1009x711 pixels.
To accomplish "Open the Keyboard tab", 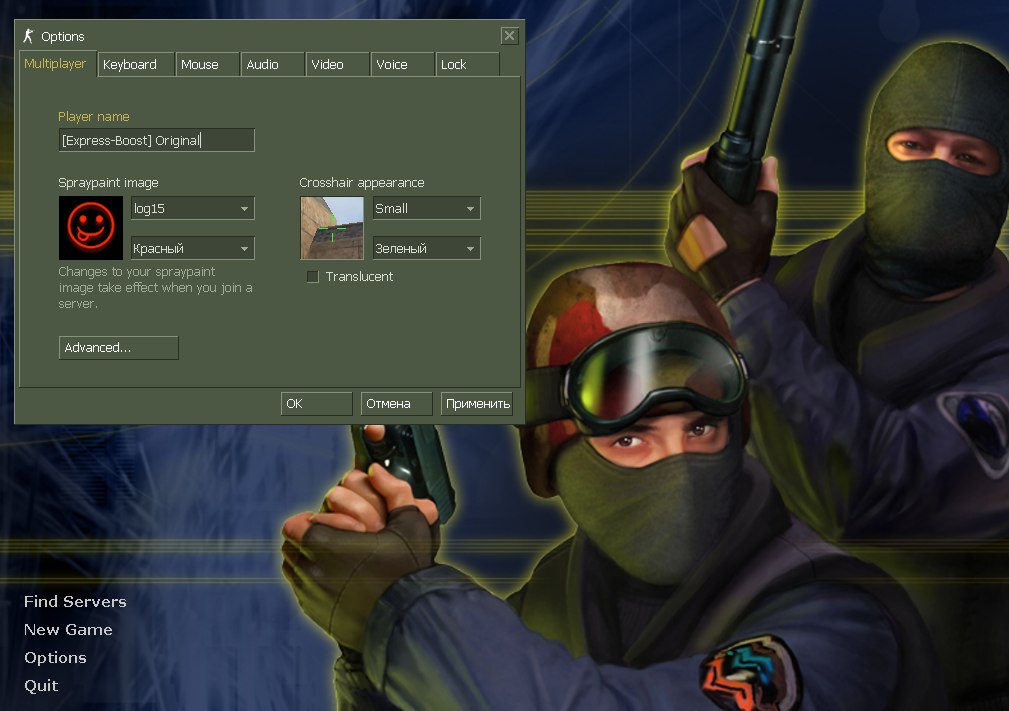I will [x=136, y=64].
